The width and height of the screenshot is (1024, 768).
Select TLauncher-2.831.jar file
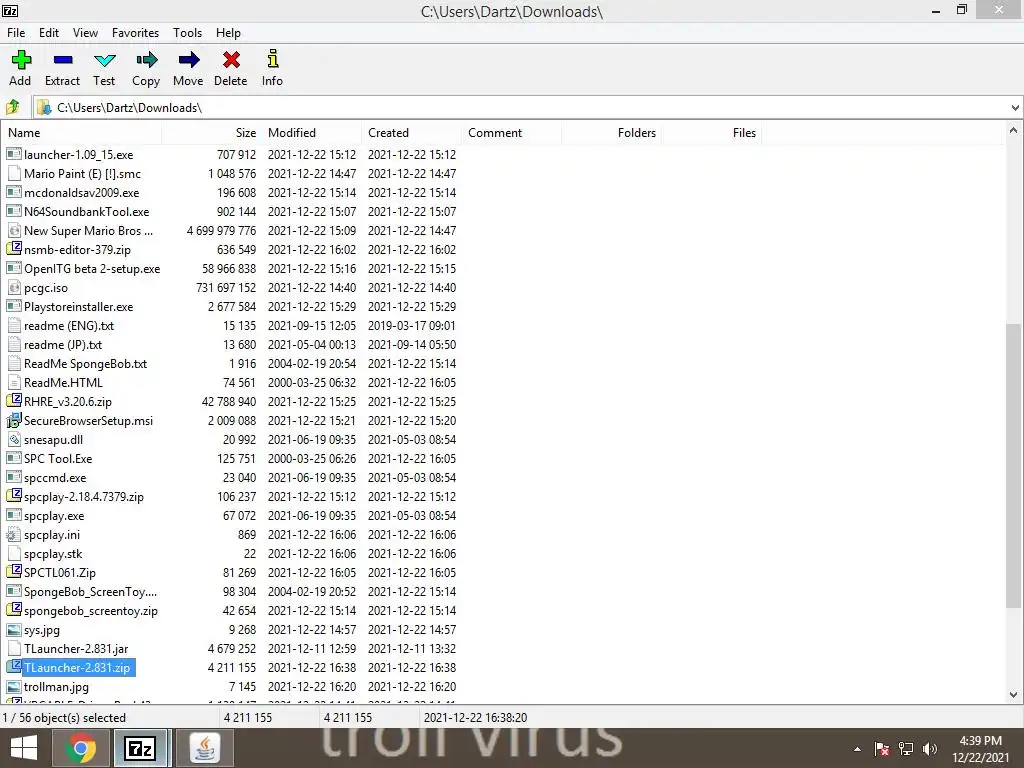pyautogui.click(x=76, y=648)
